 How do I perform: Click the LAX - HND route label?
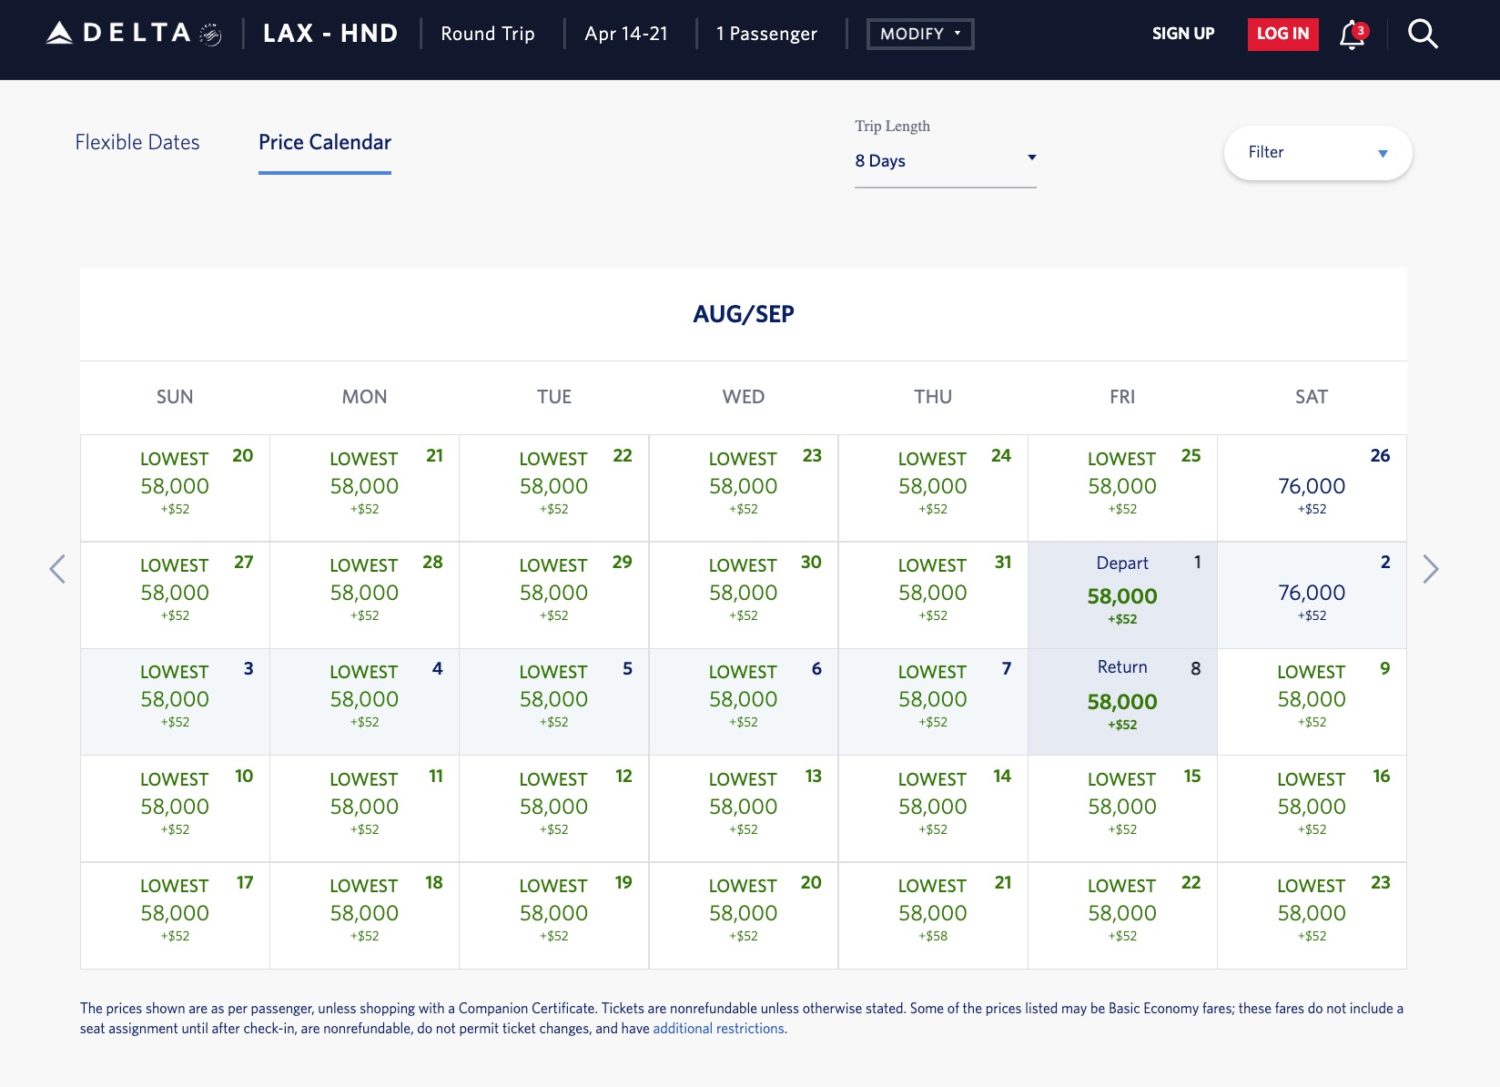tap(330, 33)
